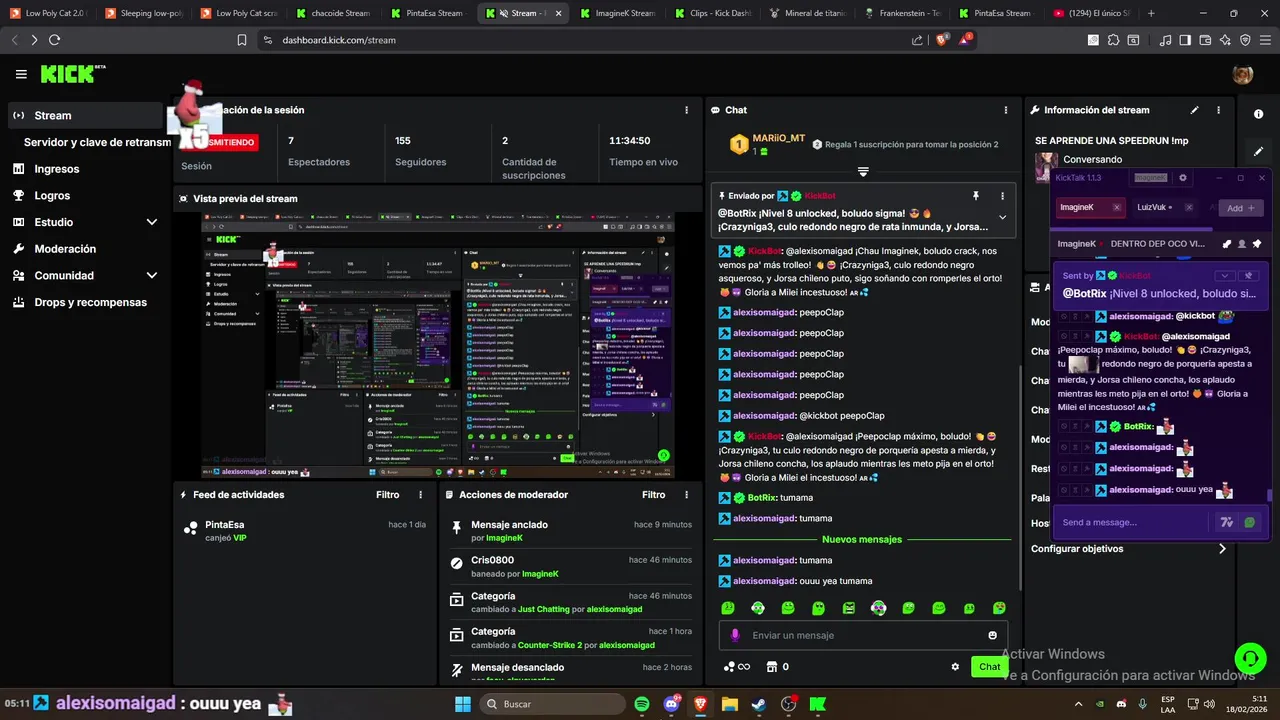Open options for the session information panel
Screen dimensions: 1280x720
point(686,110)
